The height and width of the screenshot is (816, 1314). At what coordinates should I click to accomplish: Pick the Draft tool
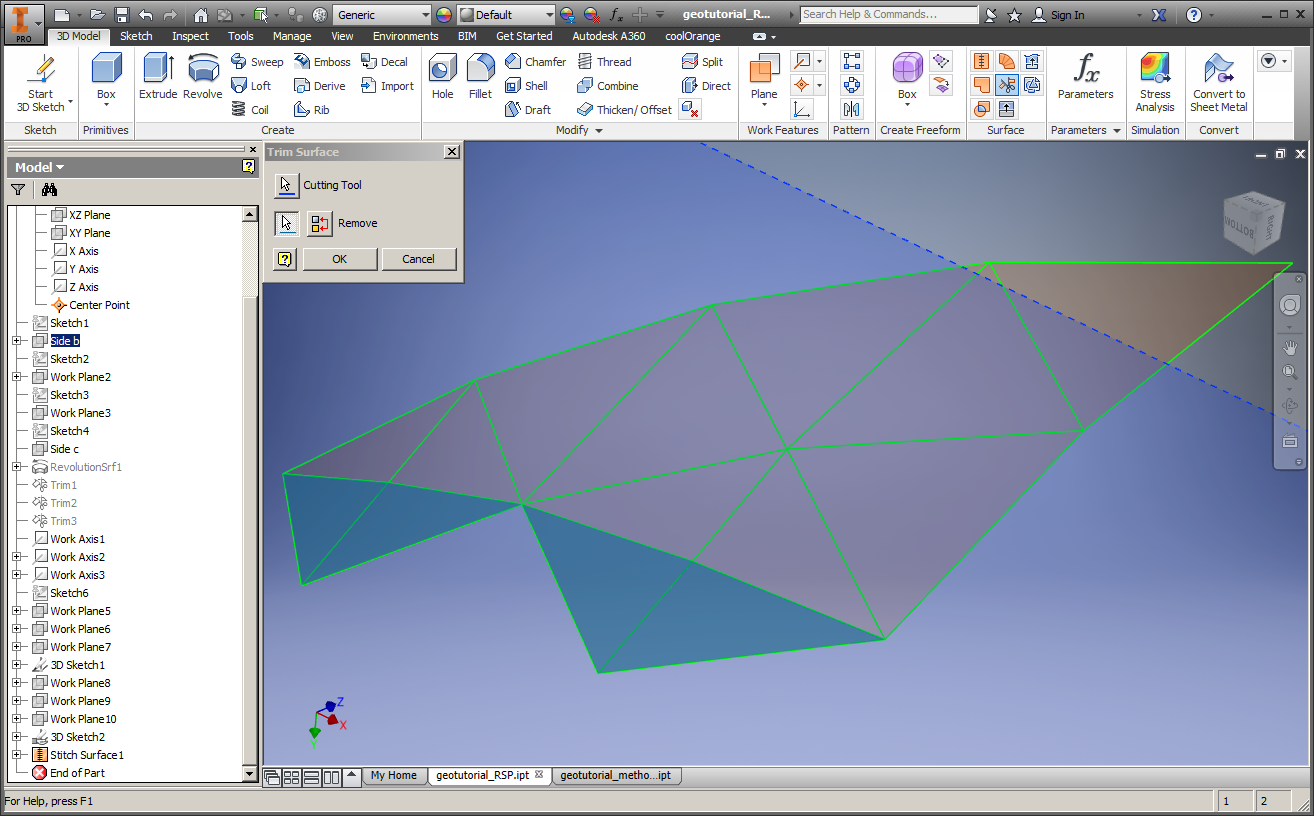(x=527, y=110)
